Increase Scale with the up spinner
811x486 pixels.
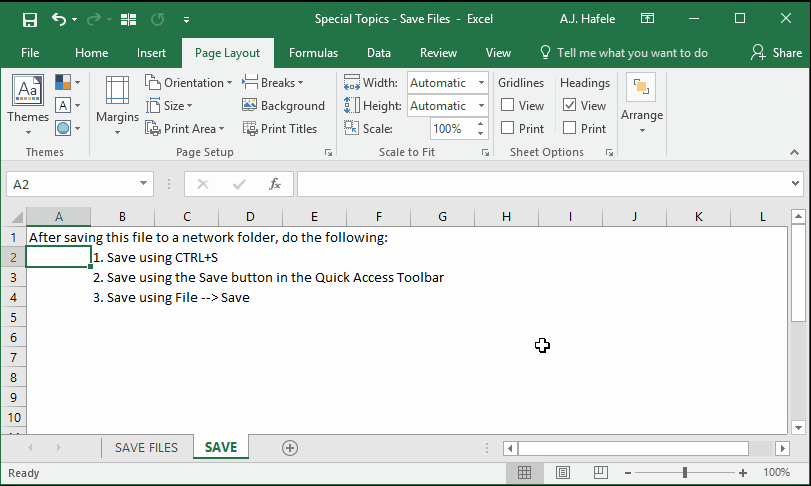click(x=480, y=124)
